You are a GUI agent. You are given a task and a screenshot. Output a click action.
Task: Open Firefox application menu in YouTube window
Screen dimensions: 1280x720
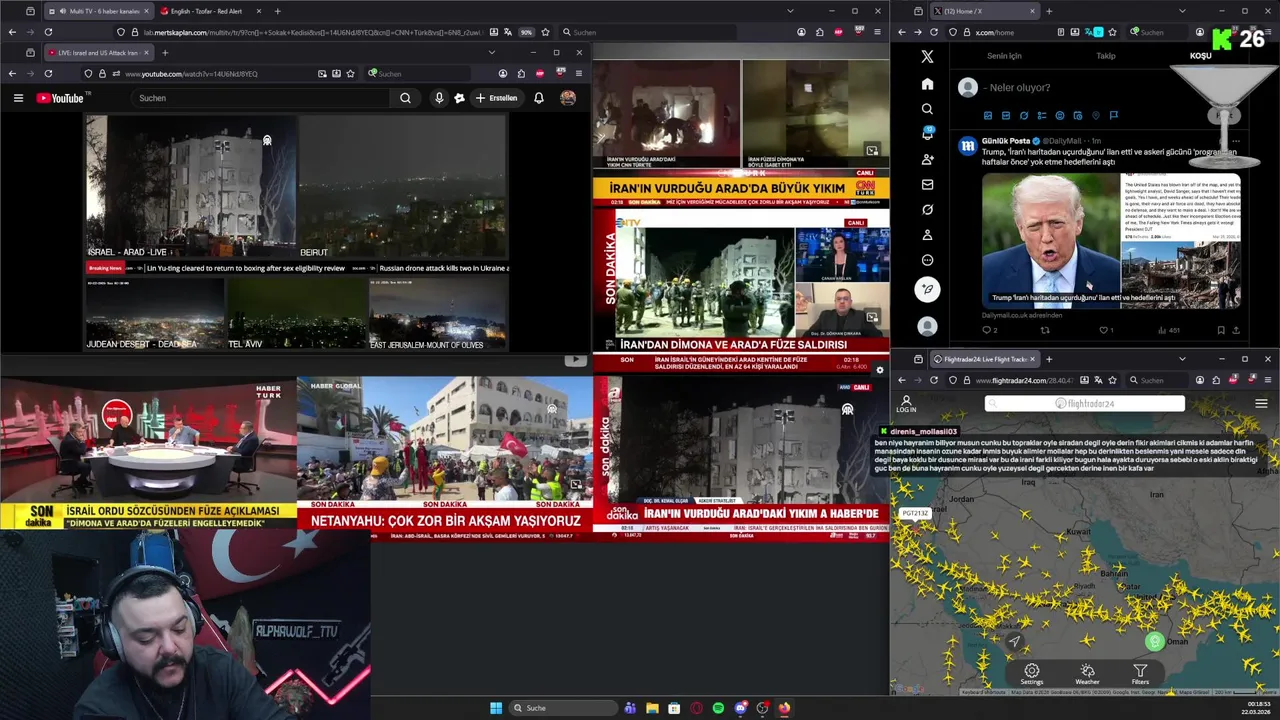[578, 73]
